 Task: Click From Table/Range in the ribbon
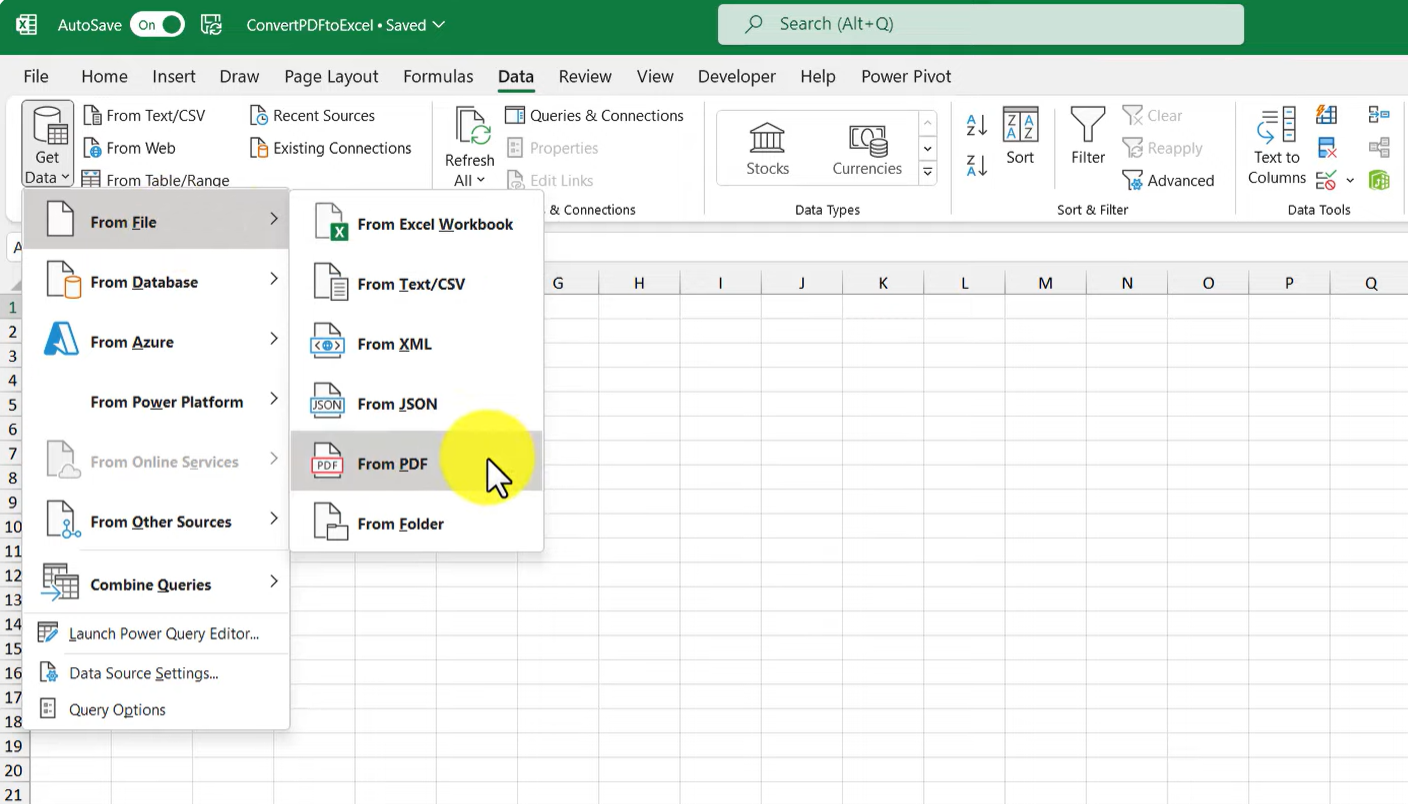click(x=156, y=180)
